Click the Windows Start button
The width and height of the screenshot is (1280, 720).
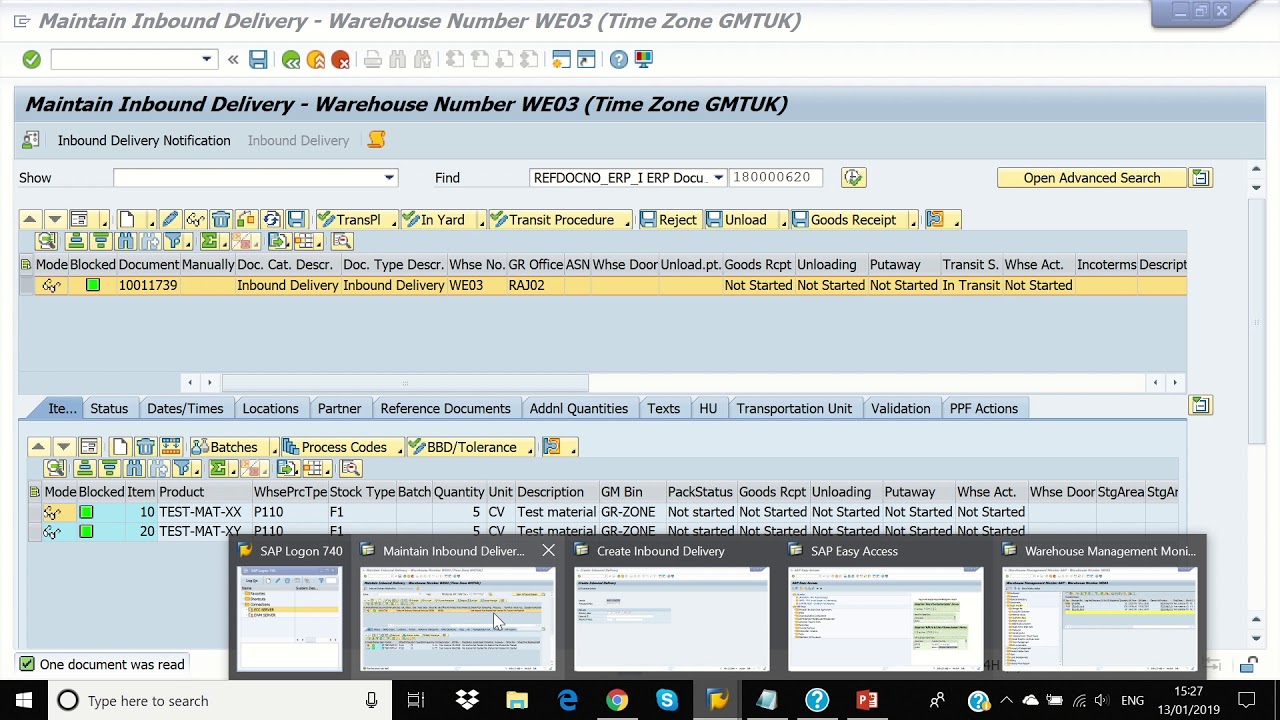click(24, 700)
